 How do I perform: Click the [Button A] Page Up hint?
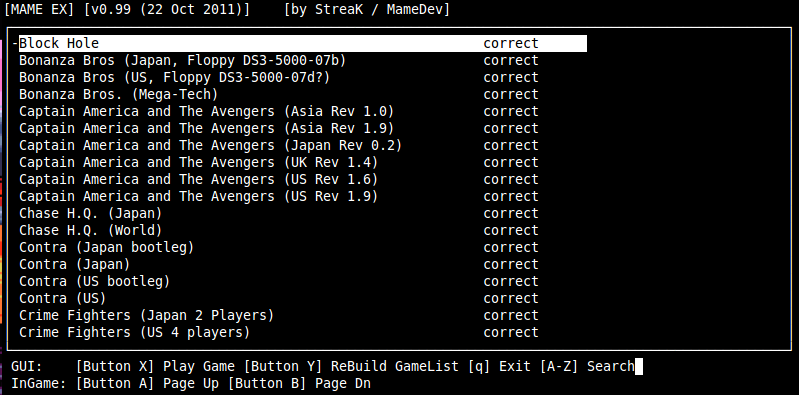[148, 383]
